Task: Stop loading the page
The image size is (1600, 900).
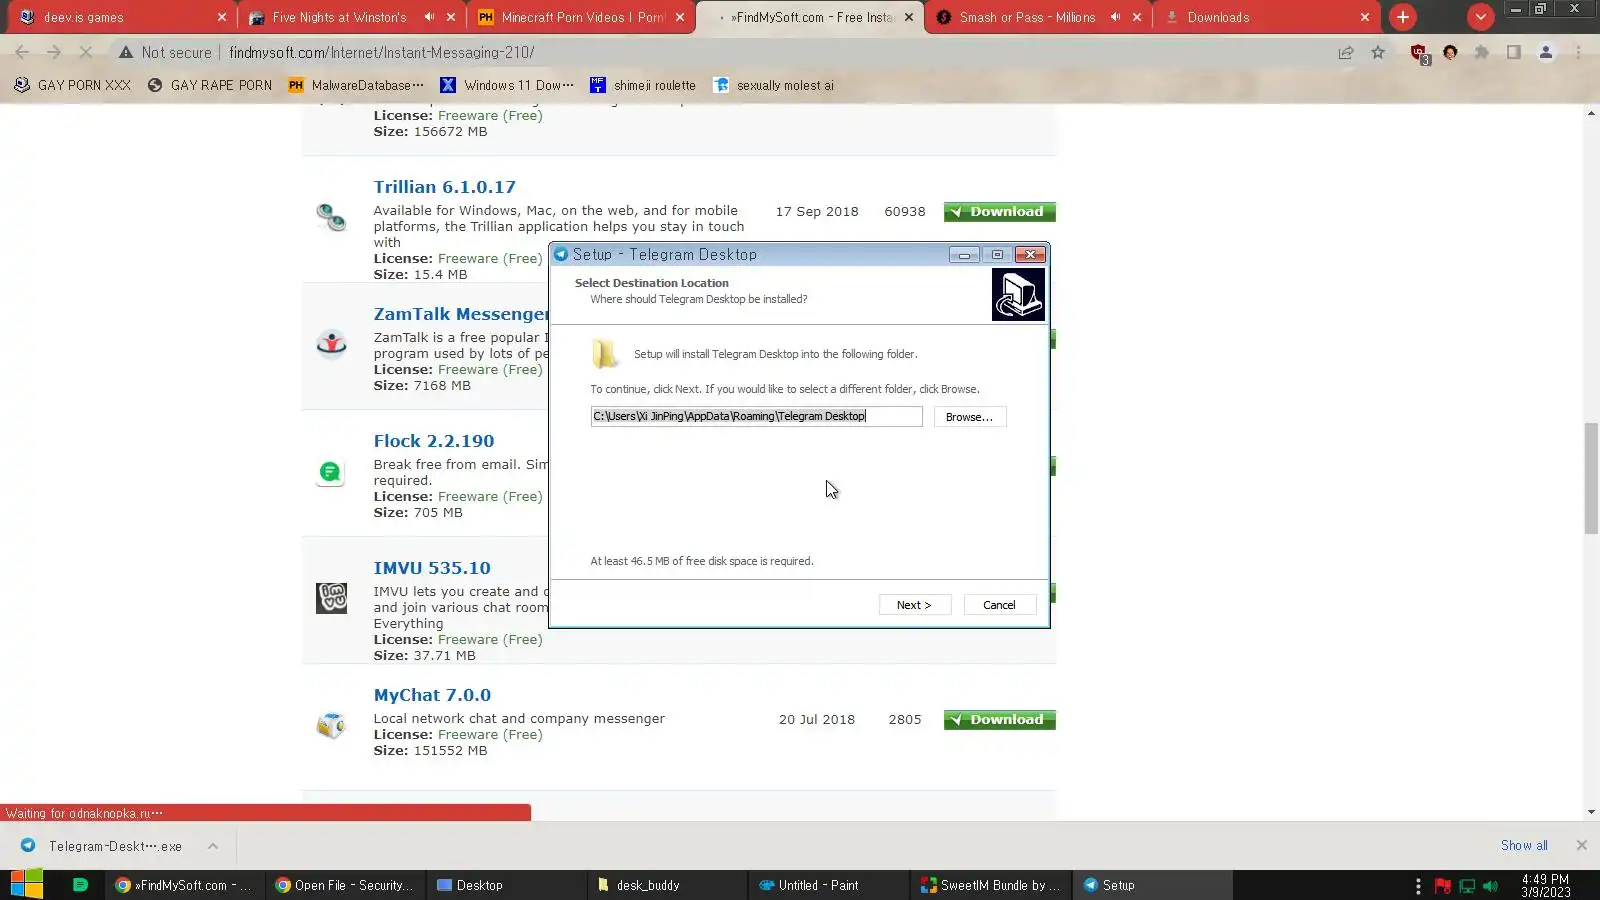Action: click(86, 52)
